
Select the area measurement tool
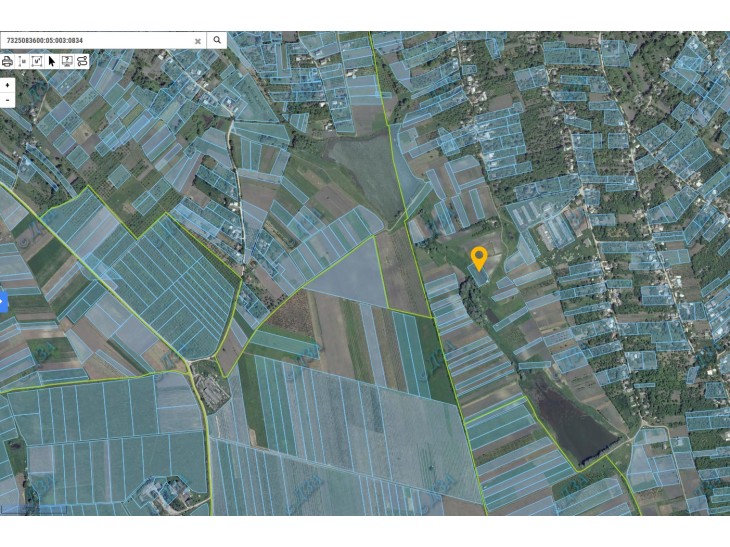[x=37, y=61]
